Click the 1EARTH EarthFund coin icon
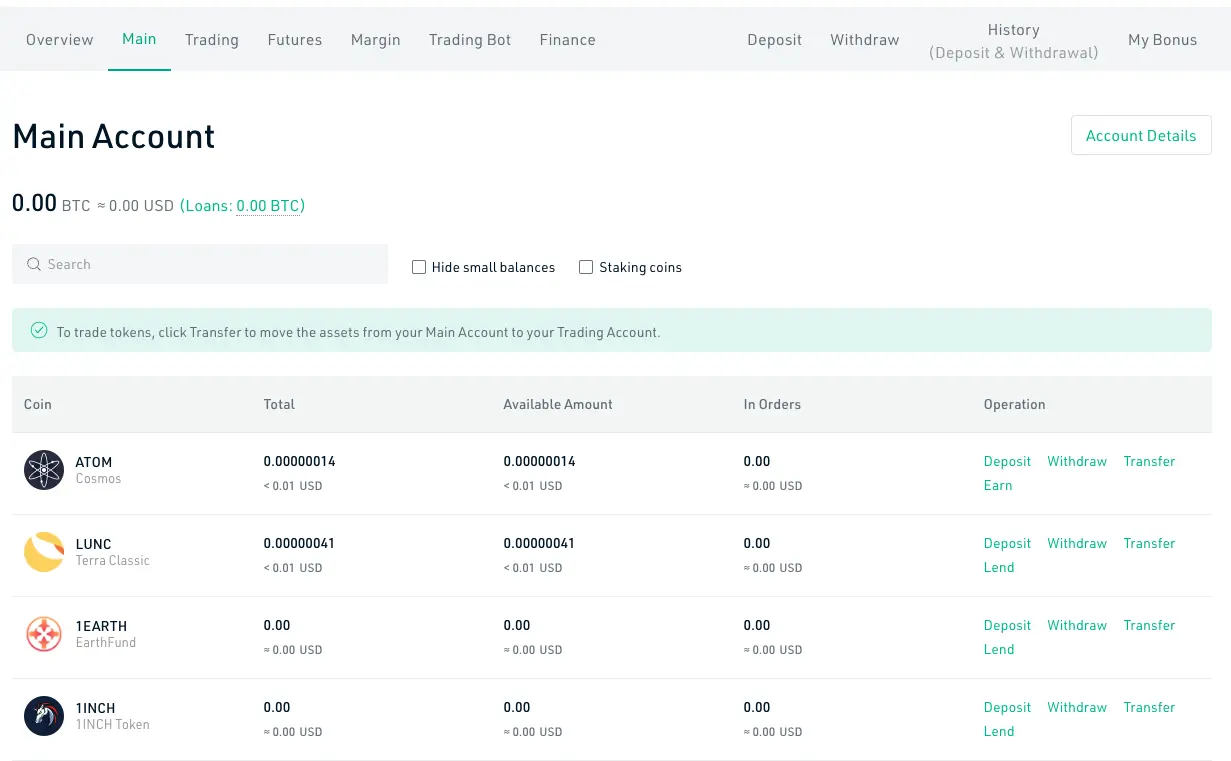The width and height of the screenshot is (1231, 761). 44,634
